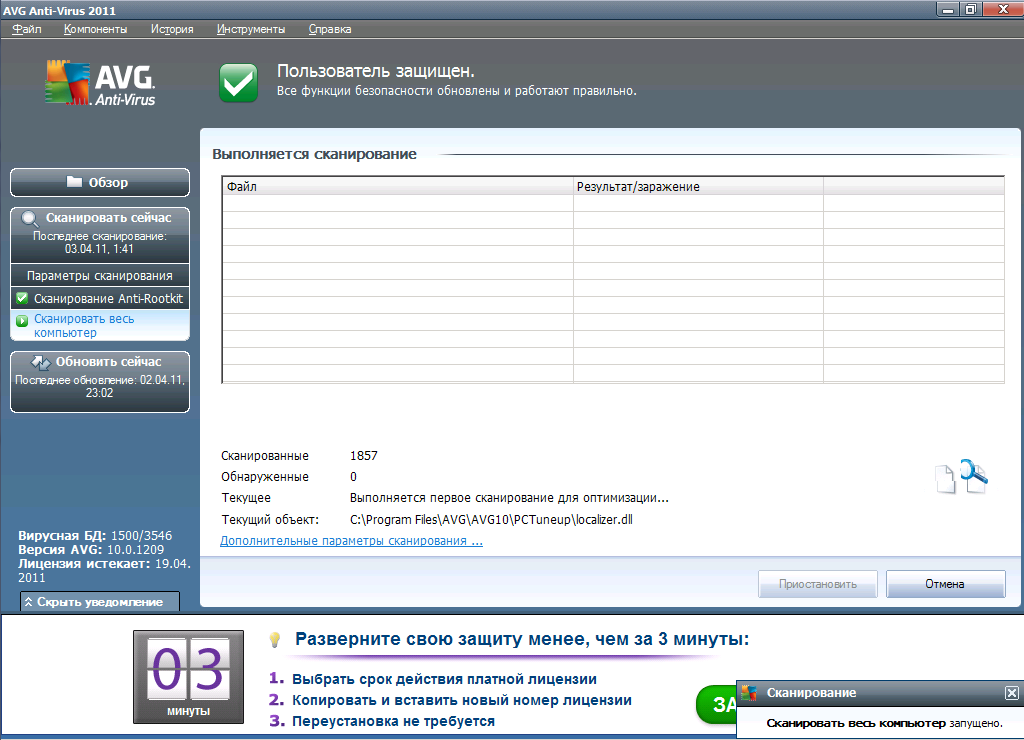The width and height of the screenshot is (1024, 740).
Task: Click the Отмена button
Action: point(945,584)
